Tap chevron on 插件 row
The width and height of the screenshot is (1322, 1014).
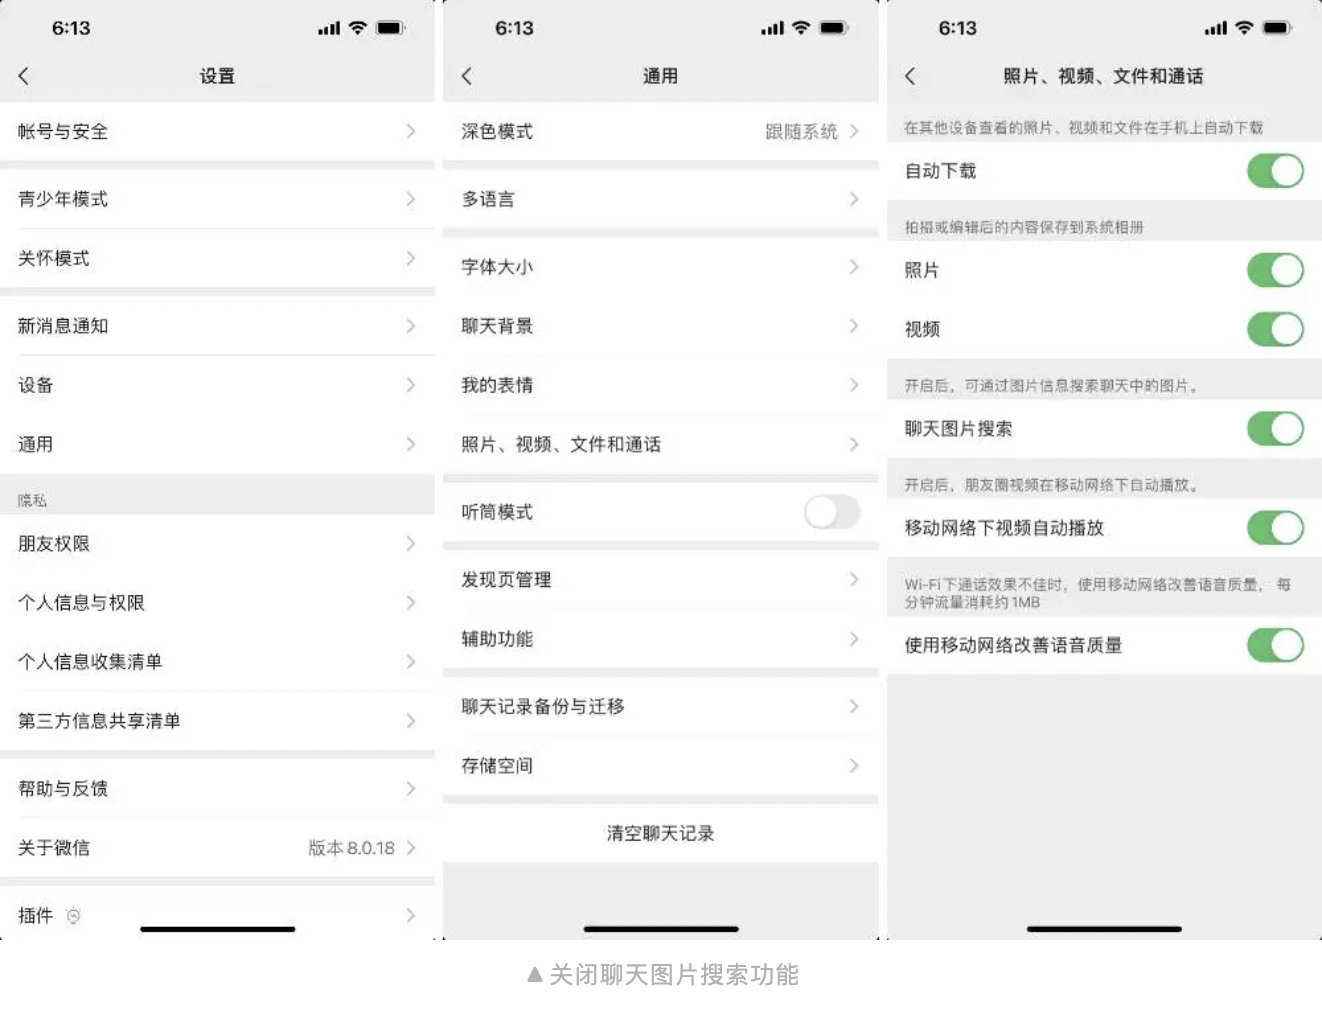pos(410,916)
